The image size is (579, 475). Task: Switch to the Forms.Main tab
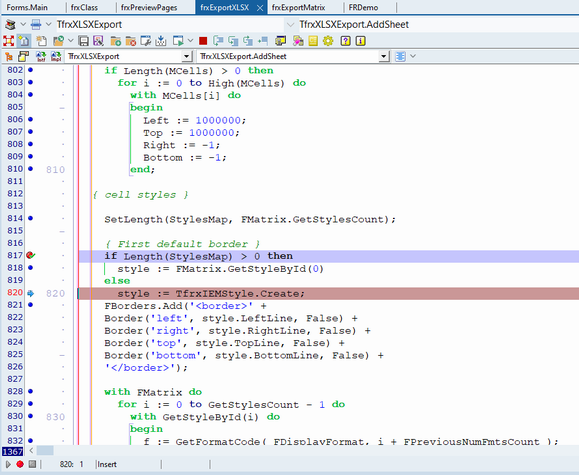click(27, 7)
